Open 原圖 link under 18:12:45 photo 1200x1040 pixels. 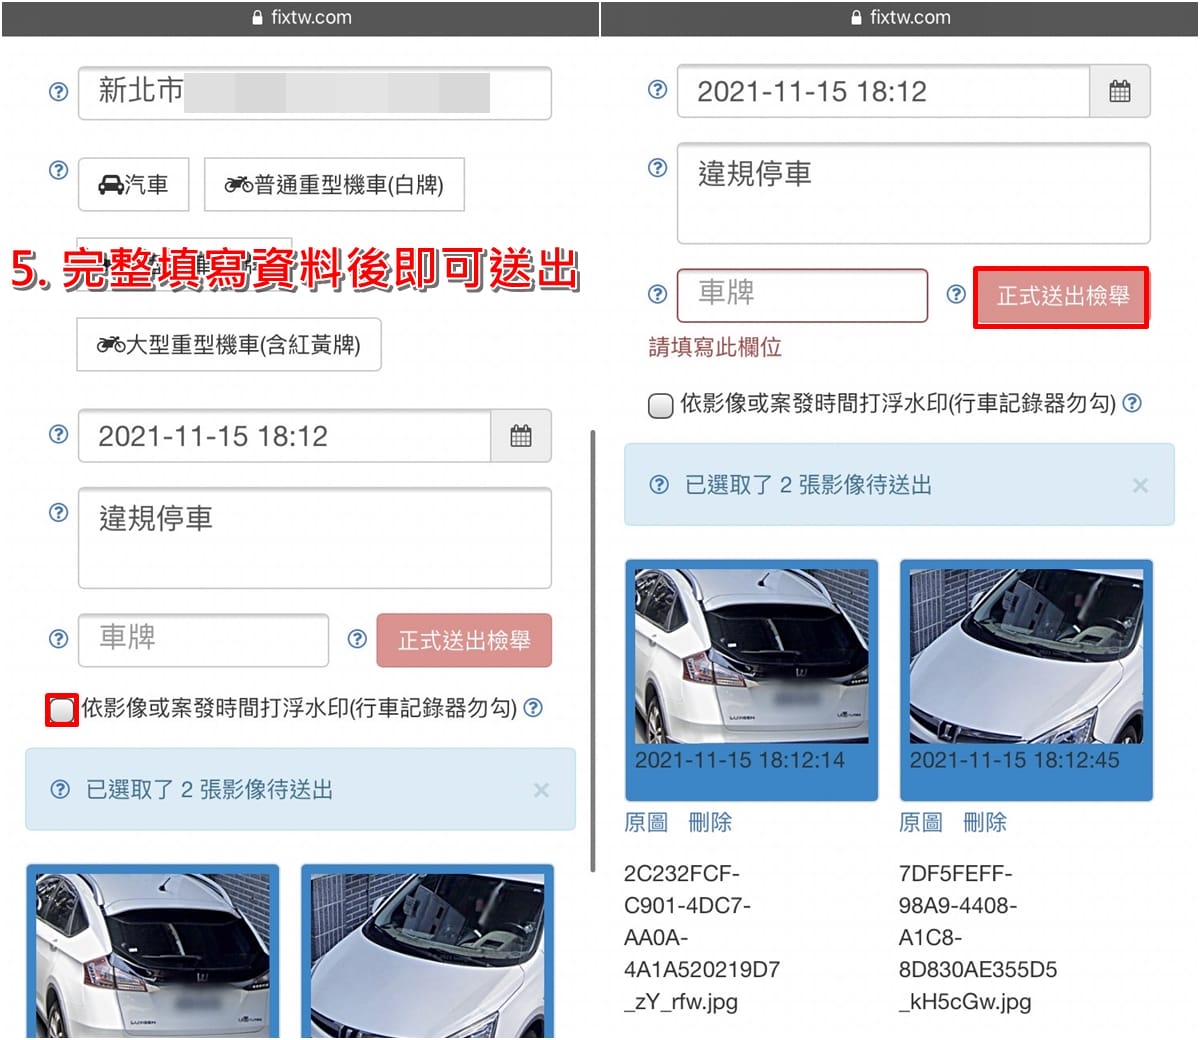coord(920,822)
